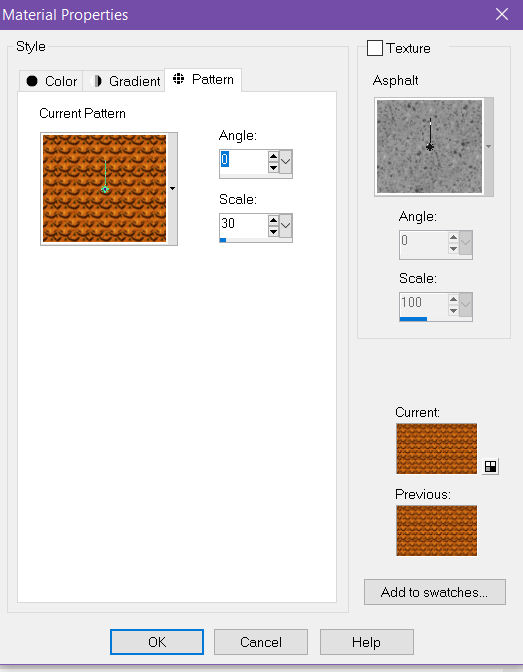Open the pattern Angle slider dropdown
Image resolution: width=523 pixels, height=672 pixels.
coord(286,162)
